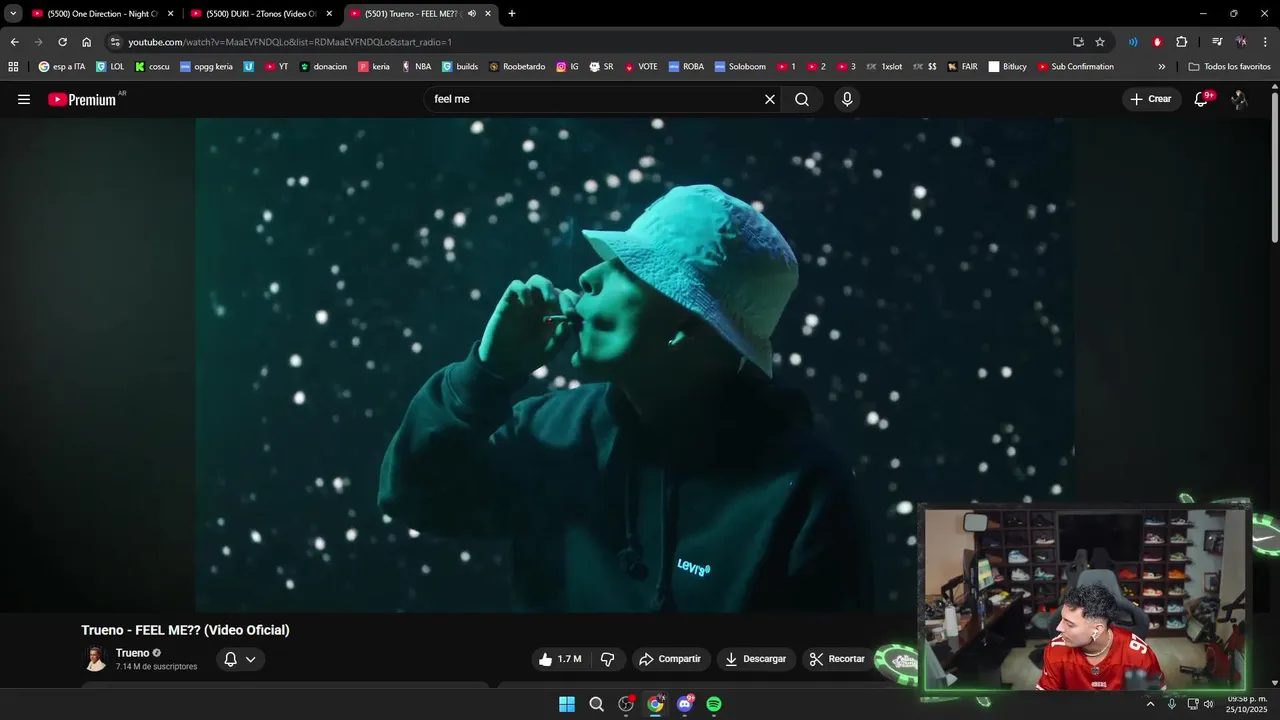Screen dimensions: 1280x720
Task: Click the Recortar clip button
Action: click(x=837, y=659)
